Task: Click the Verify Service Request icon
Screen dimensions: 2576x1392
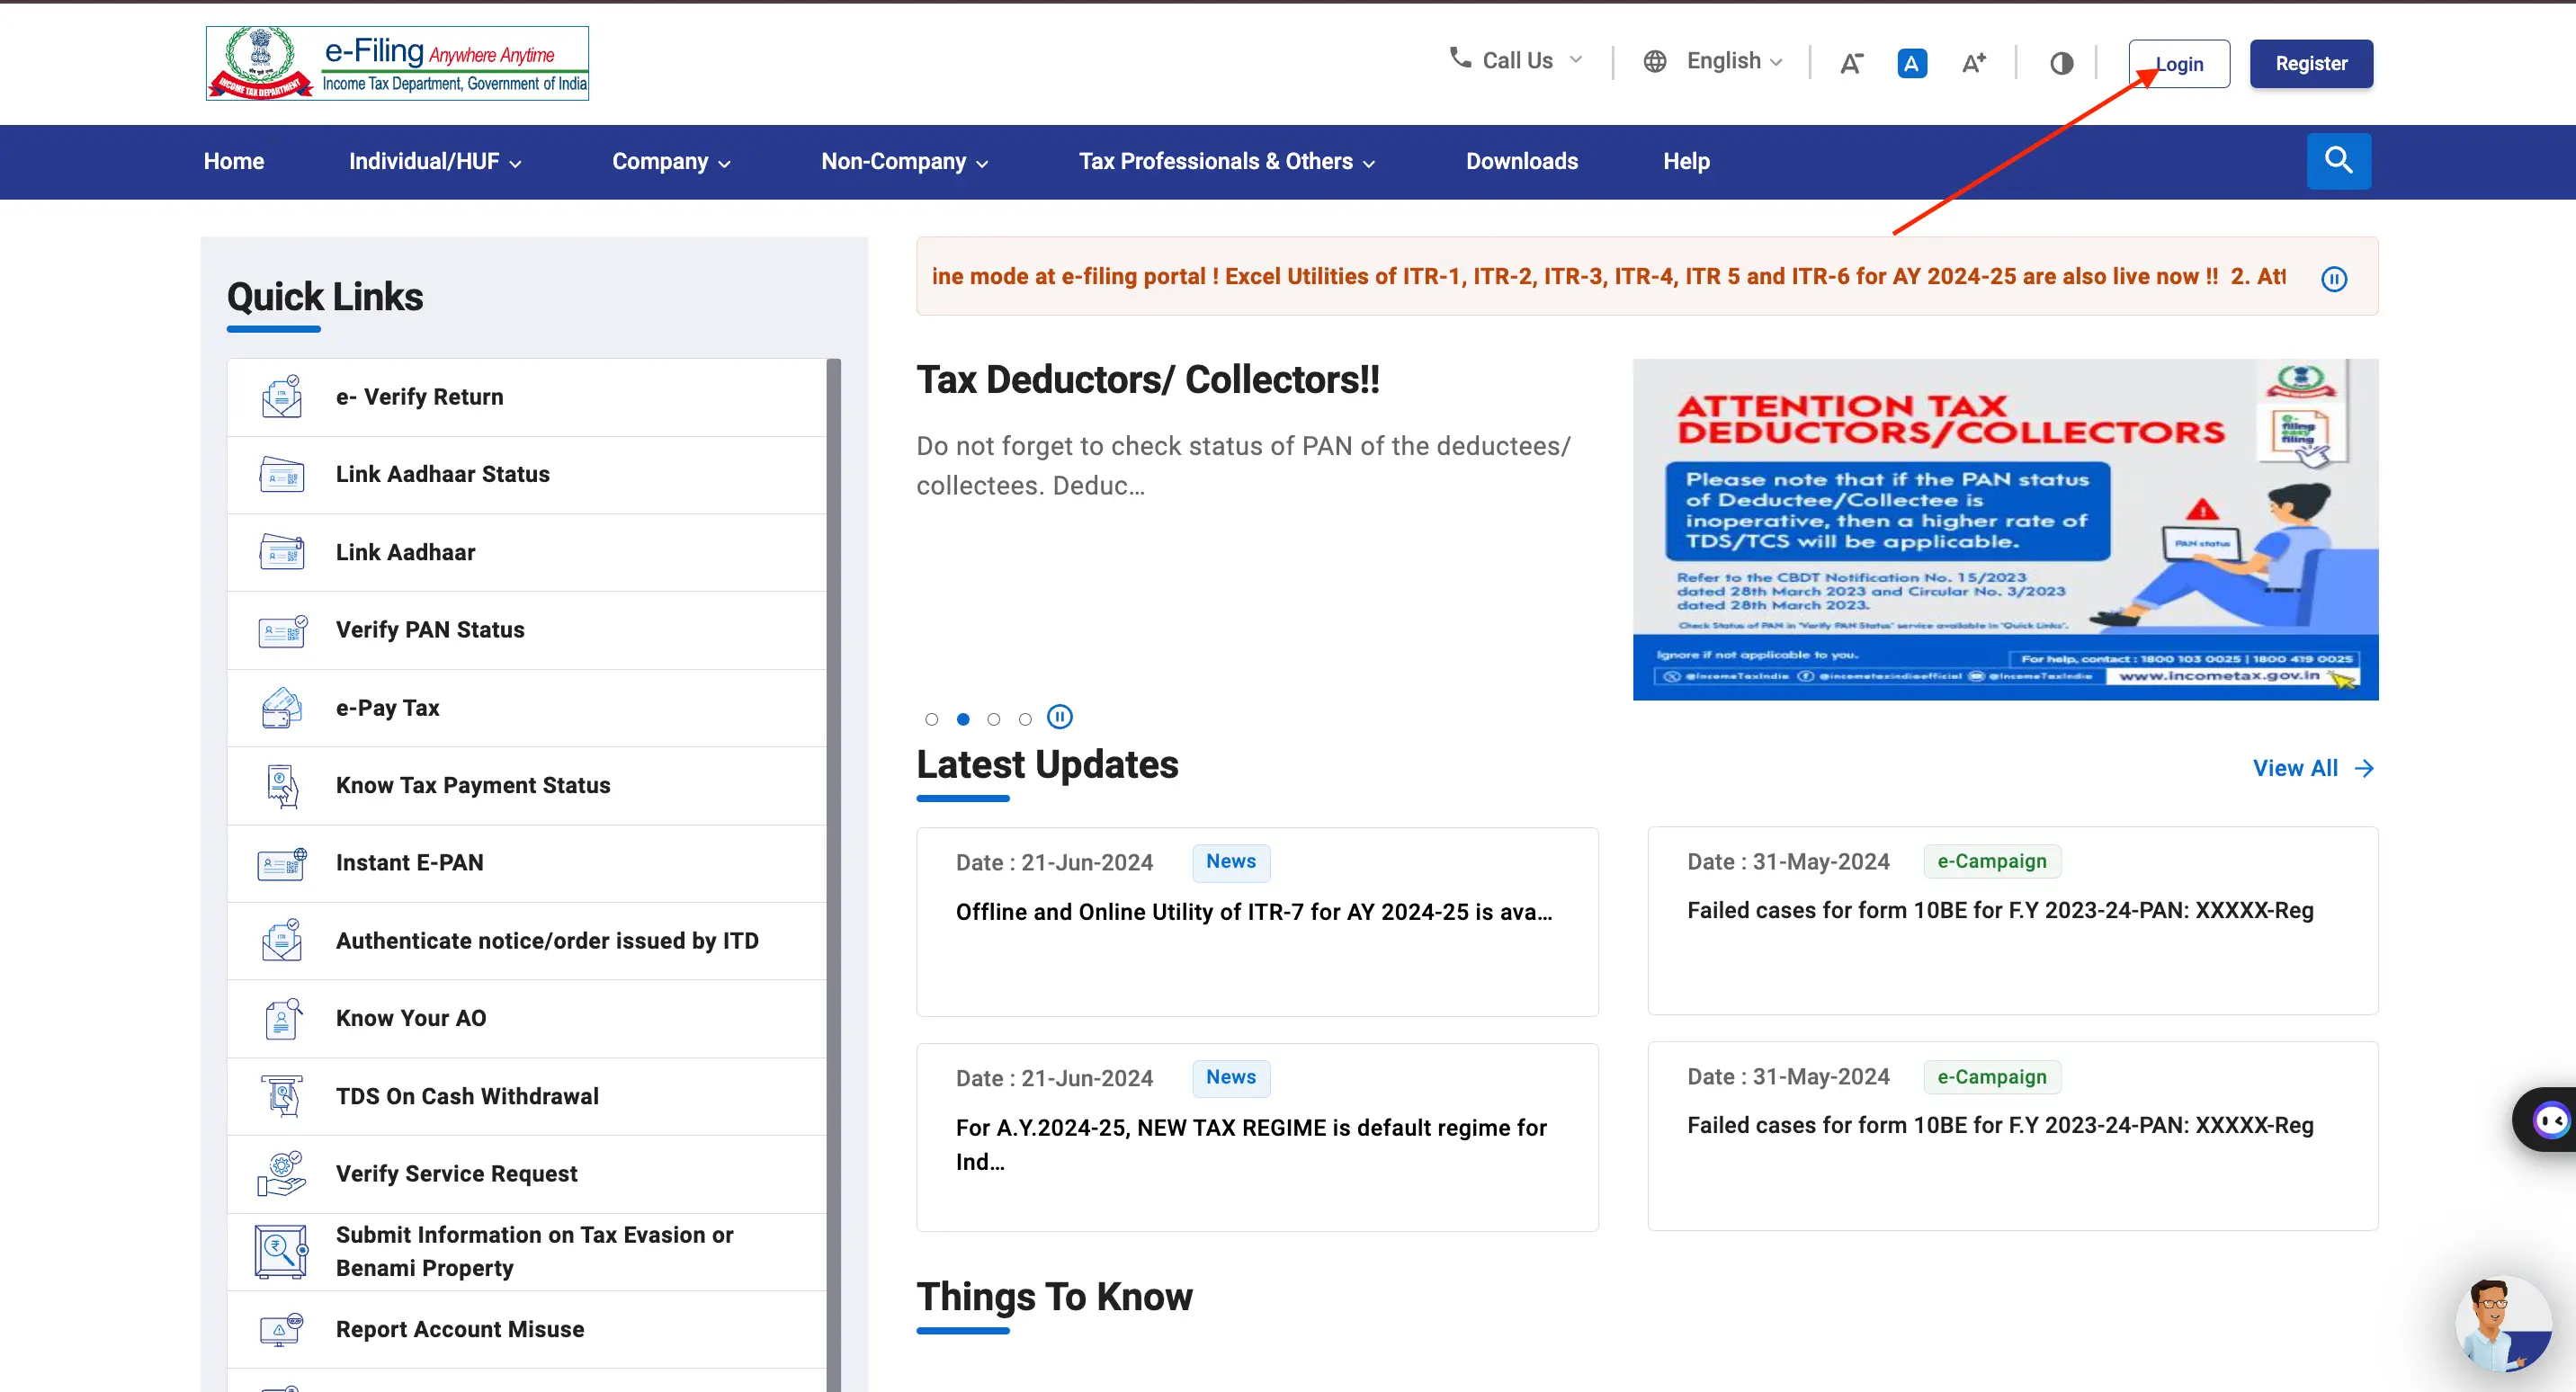Action: (280, 1174)
